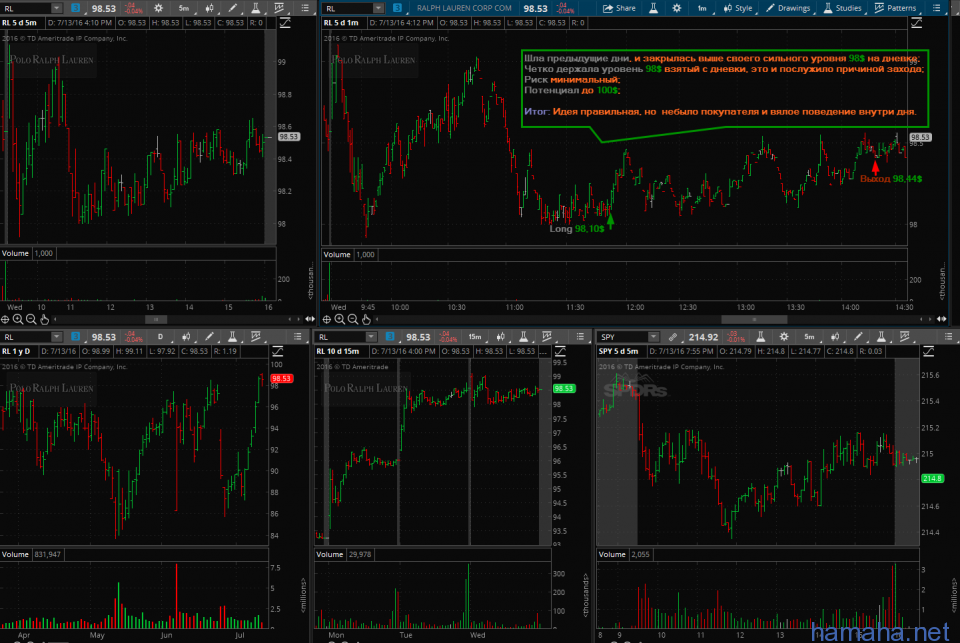This screenshot has height=643, width=960.
Task: Open list menu icon of top-left chart
Action: 305,8
